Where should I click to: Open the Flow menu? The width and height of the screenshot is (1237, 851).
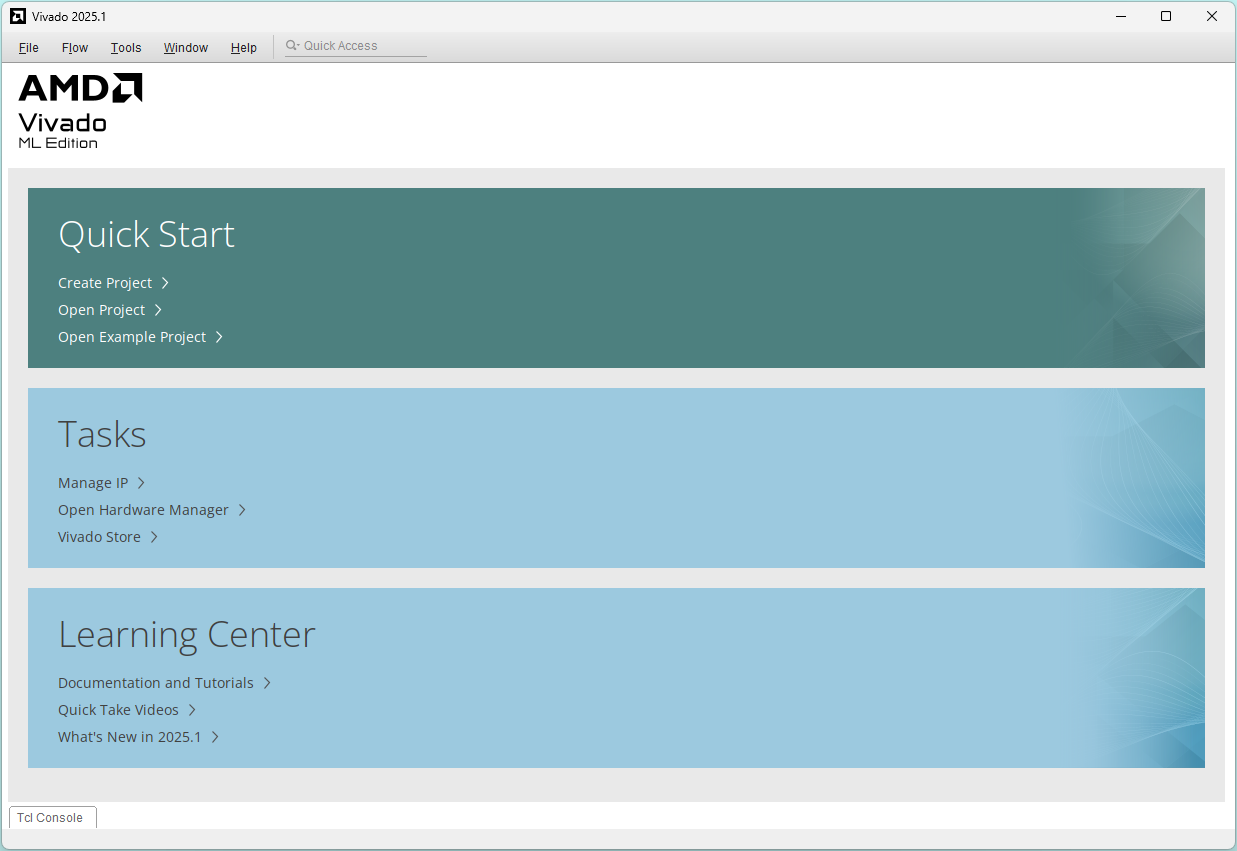pyautogui.click(x=75, y=48)
